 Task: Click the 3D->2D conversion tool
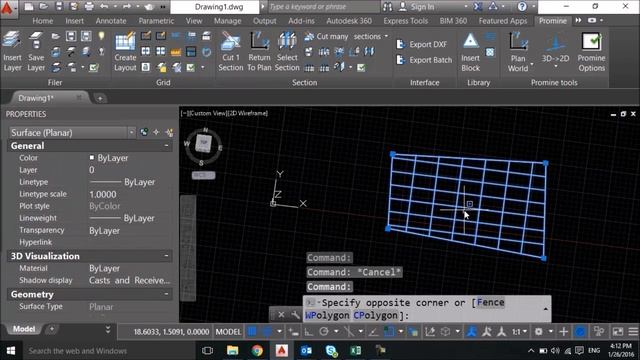[x=555, y=49]
